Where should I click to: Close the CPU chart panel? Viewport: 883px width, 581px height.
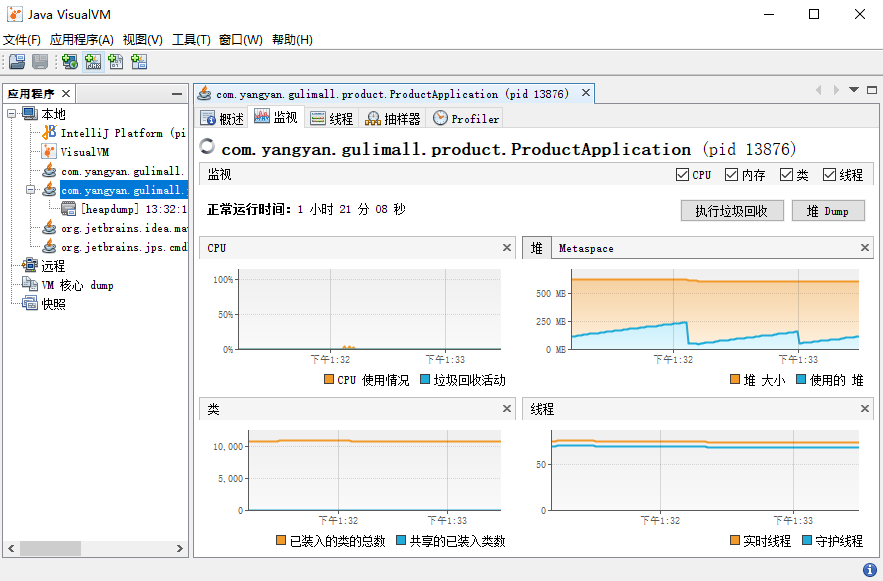click(507, 248)
